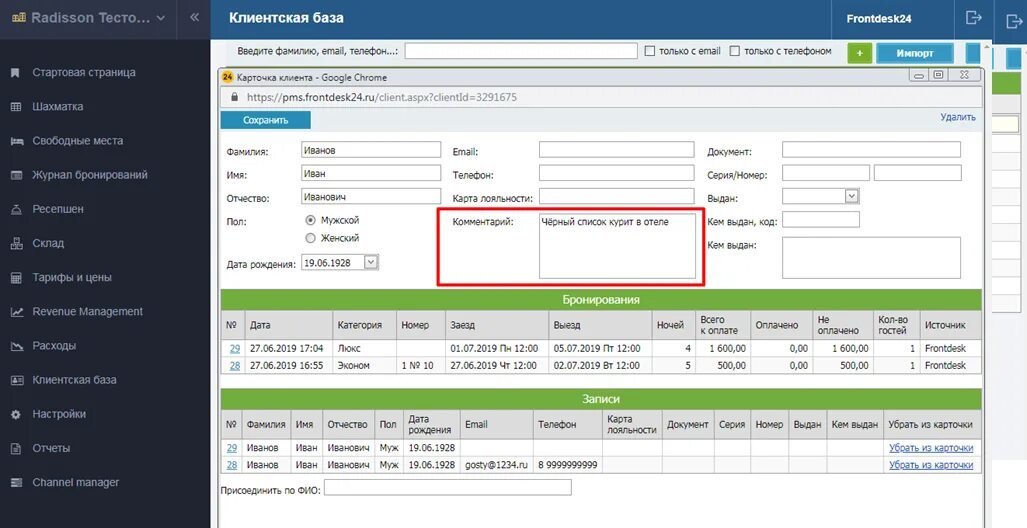
Task: Click the Клиентская база card icon
Action: tap(17, 380)
